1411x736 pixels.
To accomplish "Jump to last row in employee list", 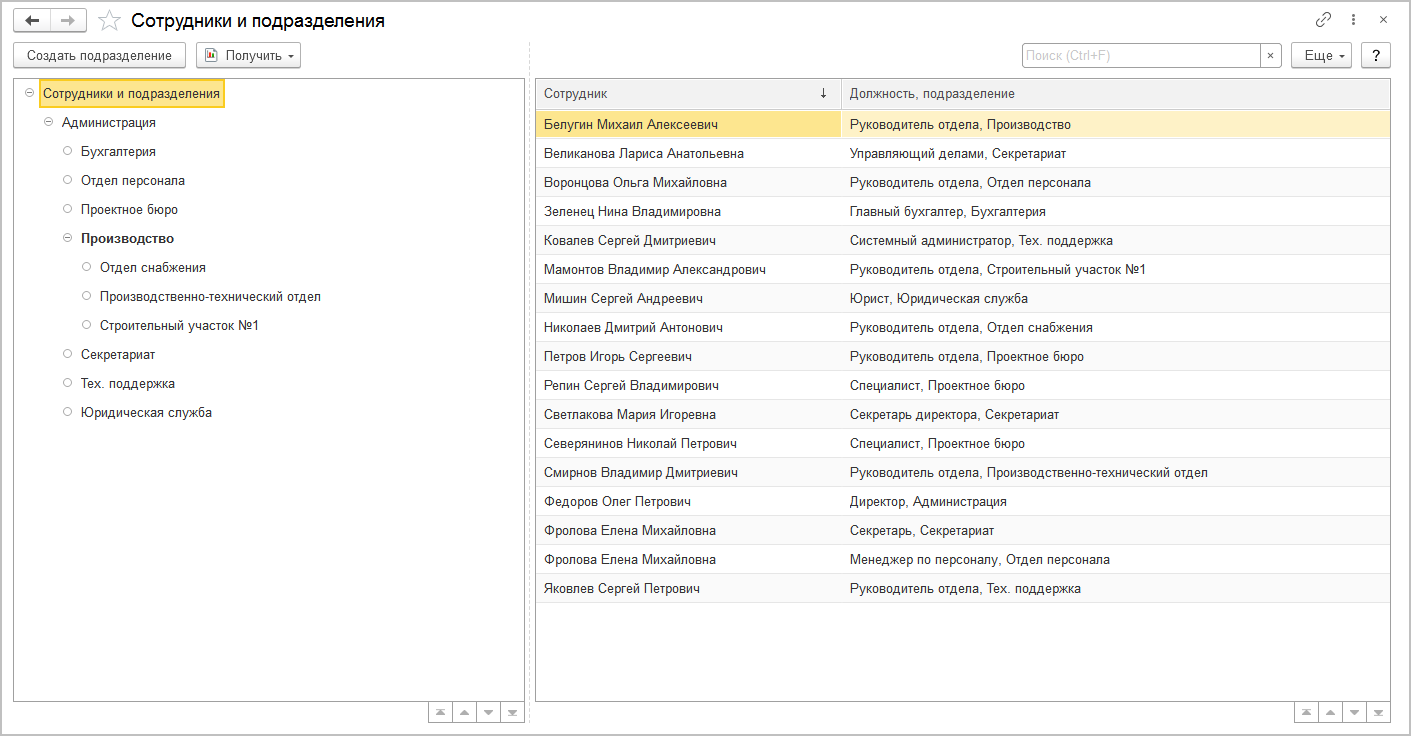I will (x=1378, y=712).
